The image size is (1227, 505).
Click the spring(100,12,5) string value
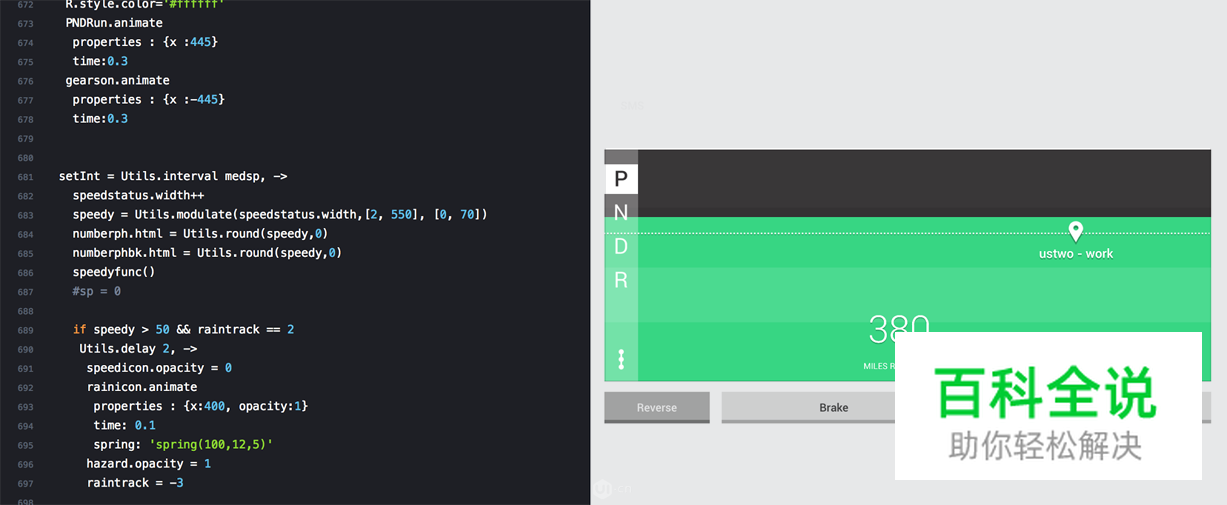[x=211, y=444]
